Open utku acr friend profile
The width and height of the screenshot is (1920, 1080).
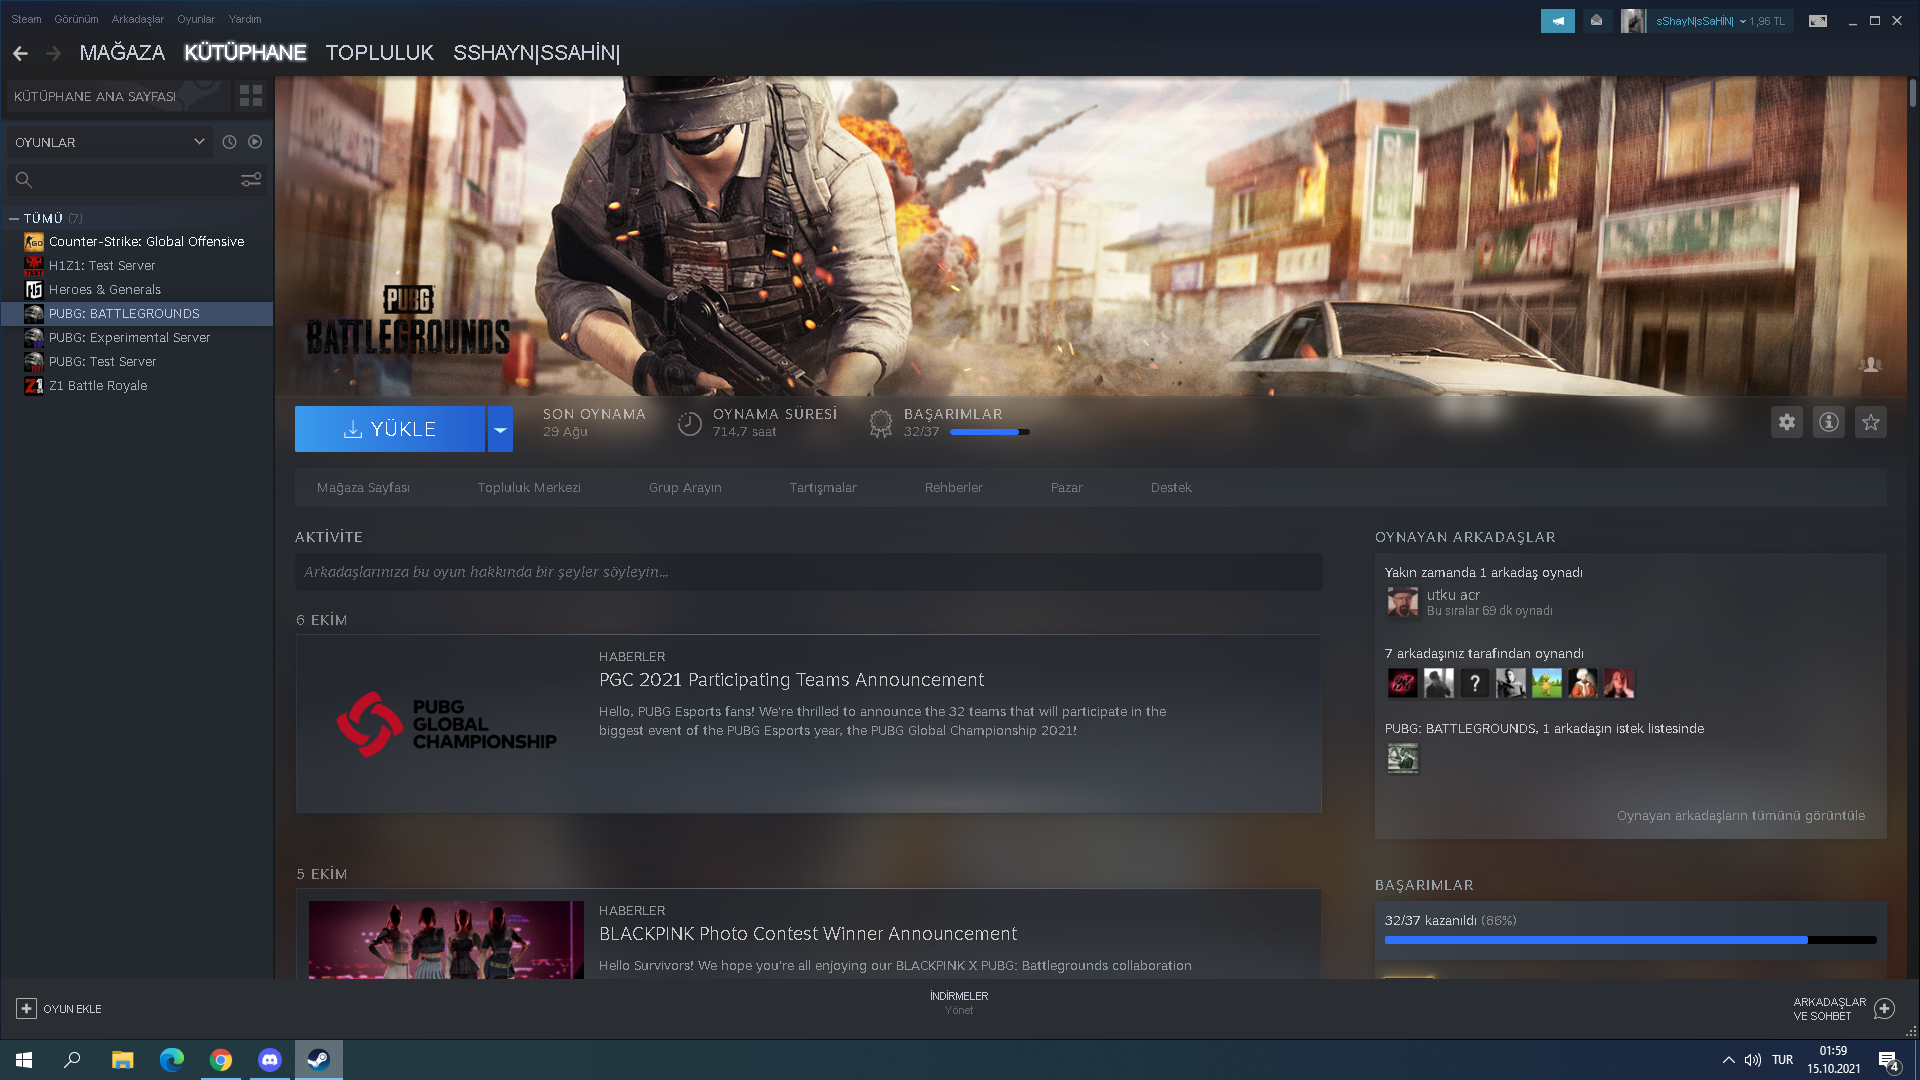click(1452, 595)
